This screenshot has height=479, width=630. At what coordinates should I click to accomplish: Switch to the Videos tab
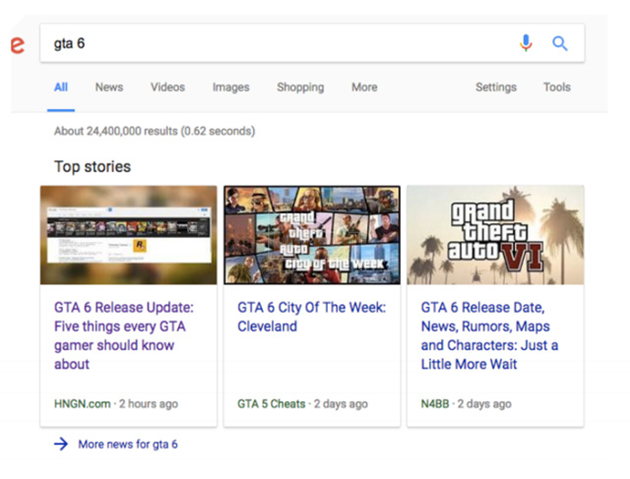tap(168, 87)
